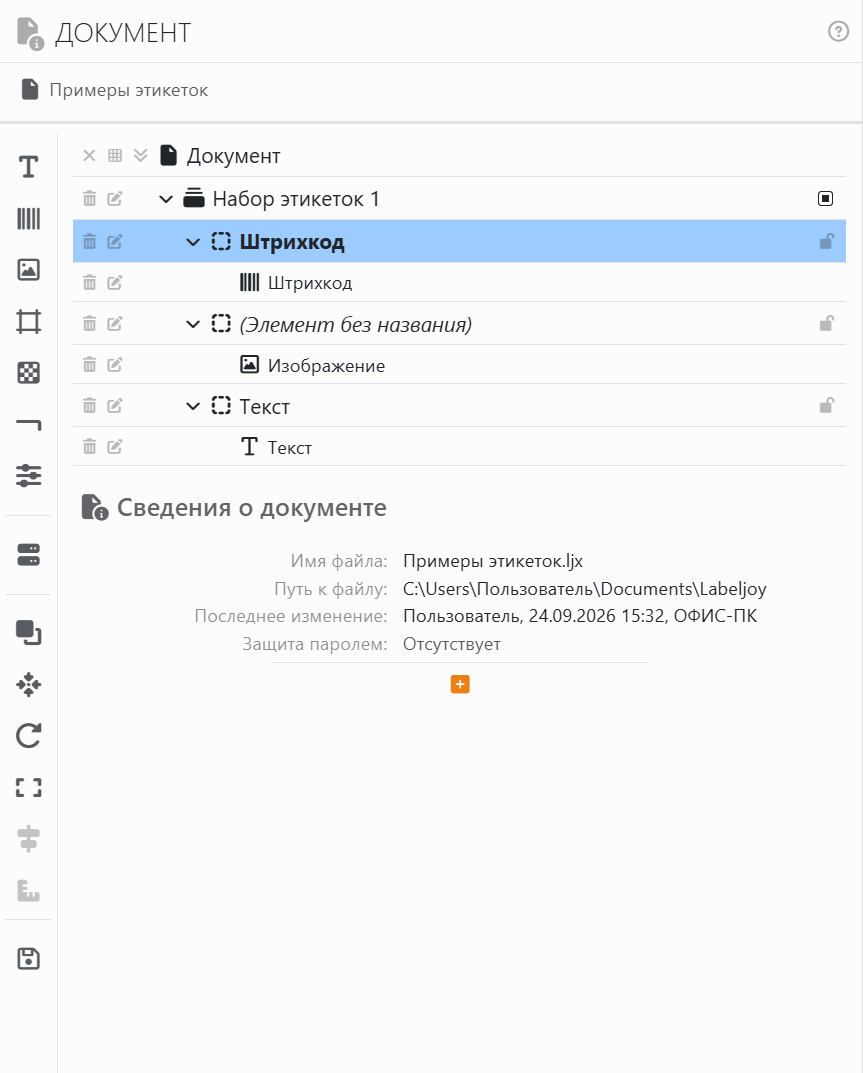Collapse (Элемент без названия) group
The height and width of the screenshot is (1073, 863).
(x=193, y=324)
